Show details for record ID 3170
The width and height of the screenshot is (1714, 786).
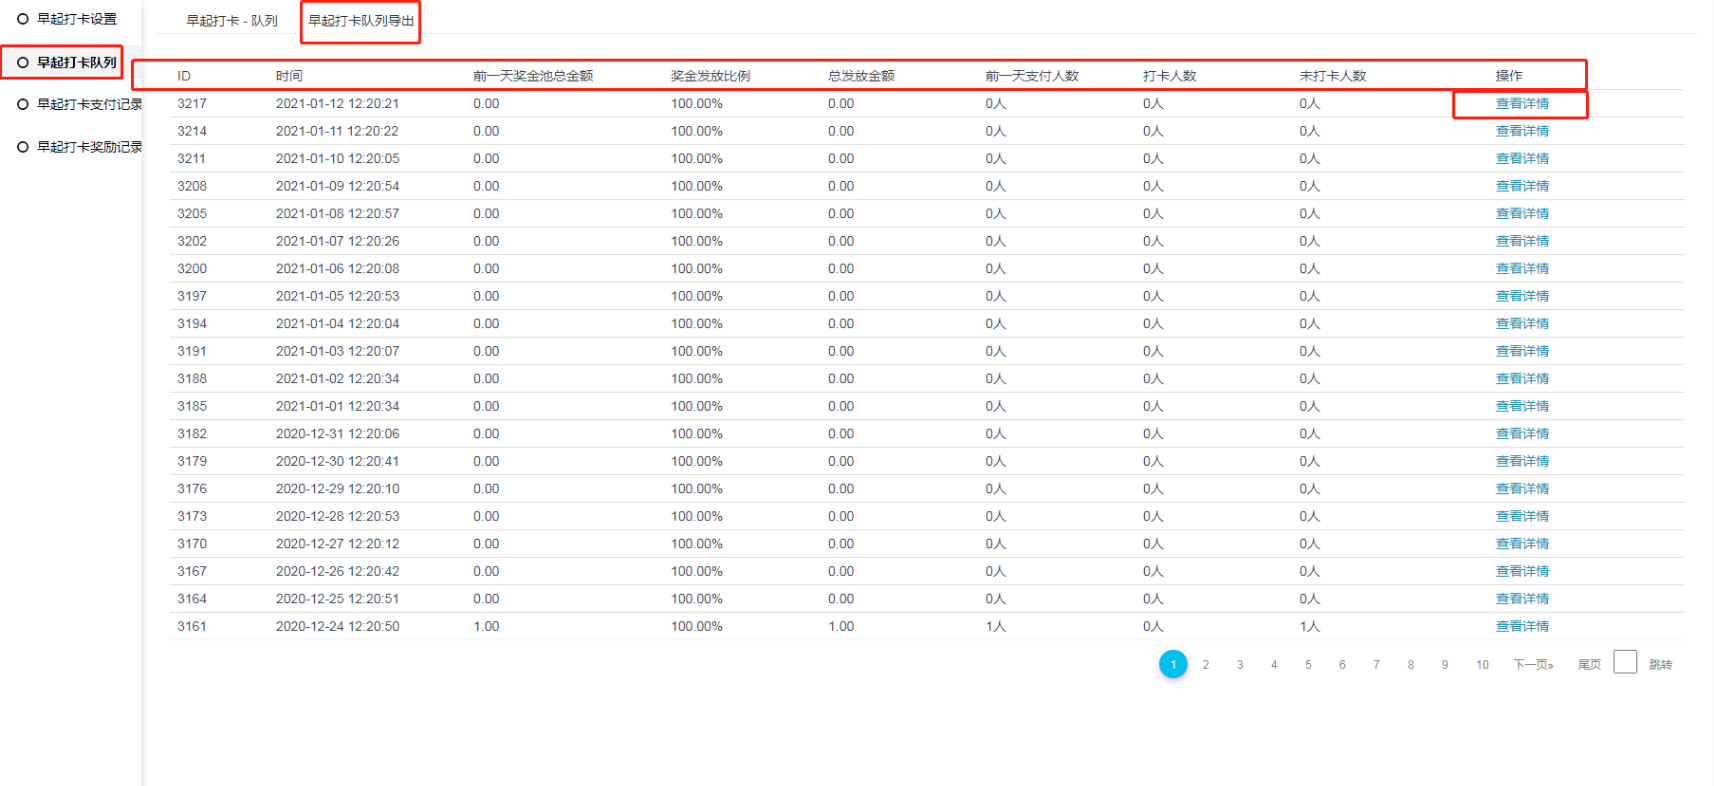coord(1521,544)
